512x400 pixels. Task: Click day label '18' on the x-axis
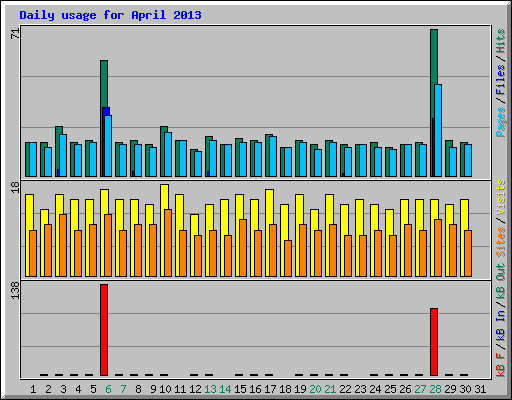(x=285, y=389)
